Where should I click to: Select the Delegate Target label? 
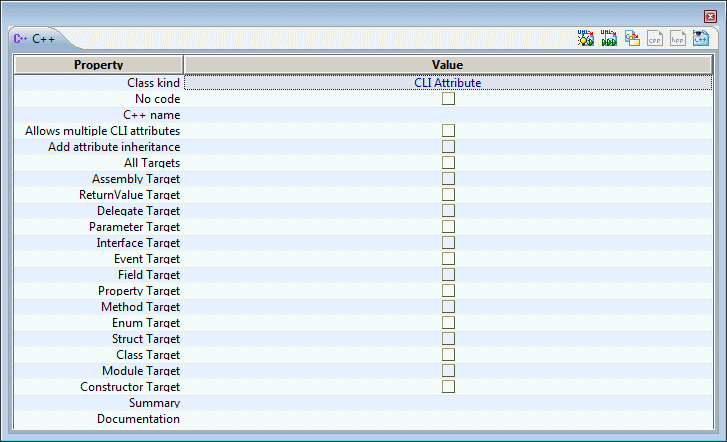point(138,211)
